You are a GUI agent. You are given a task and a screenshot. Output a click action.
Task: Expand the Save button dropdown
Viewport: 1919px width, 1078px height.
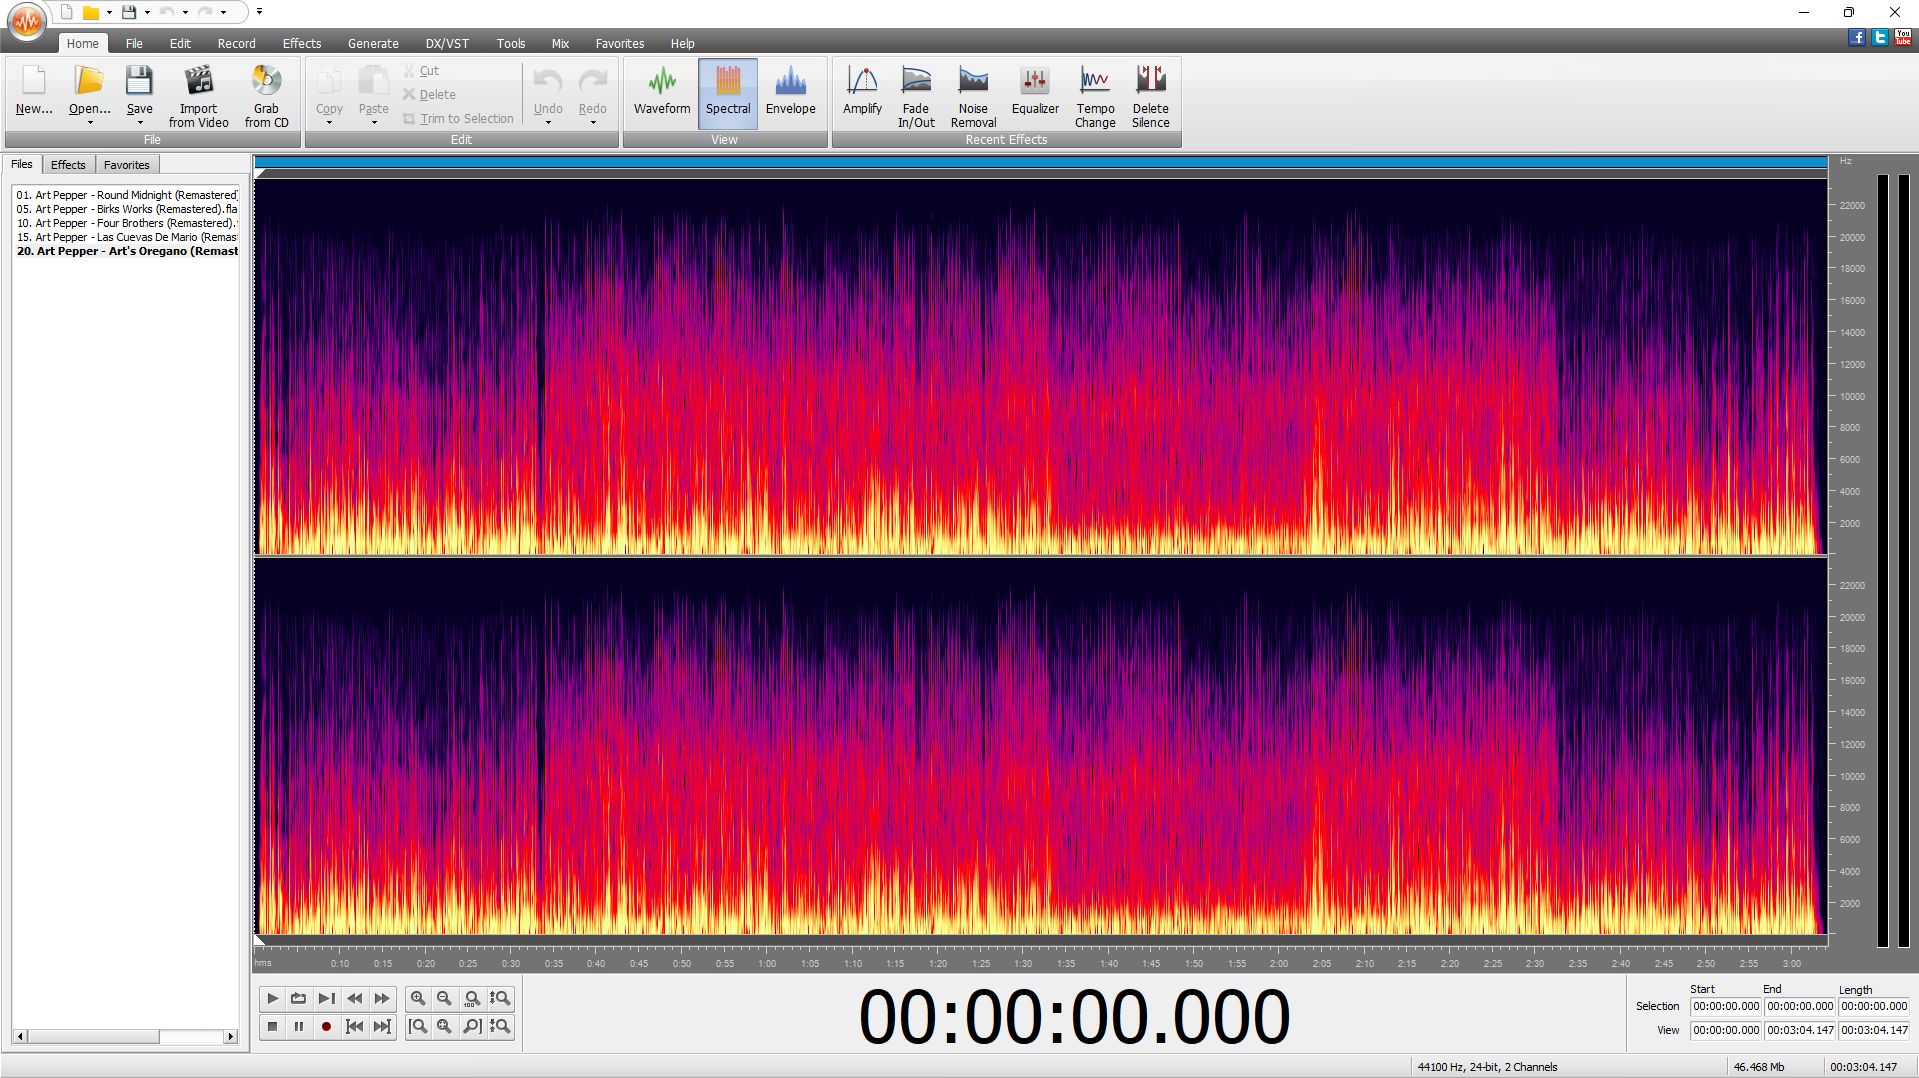(139, 122)
